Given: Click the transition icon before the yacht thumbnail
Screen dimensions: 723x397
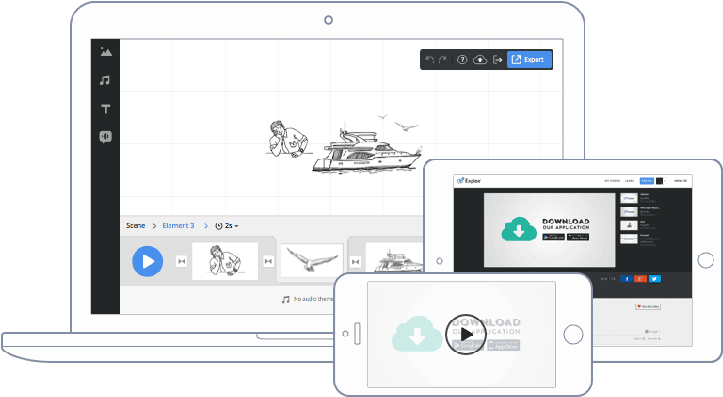Looking at the screenshot, I should point(356,262).
